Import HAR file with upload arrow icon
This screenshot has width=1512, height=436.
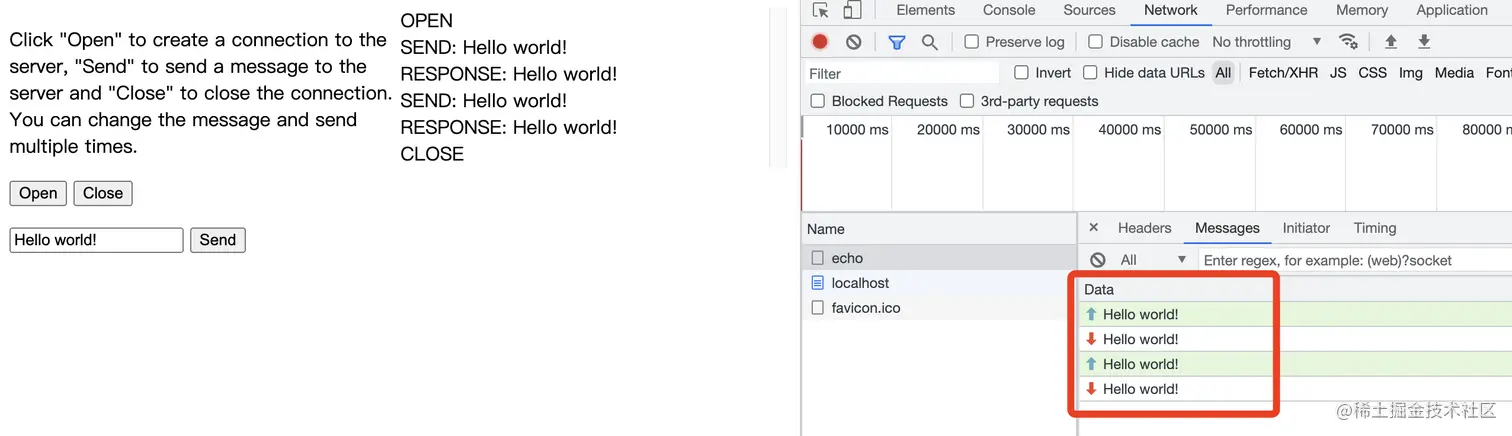coord(1390,42)
